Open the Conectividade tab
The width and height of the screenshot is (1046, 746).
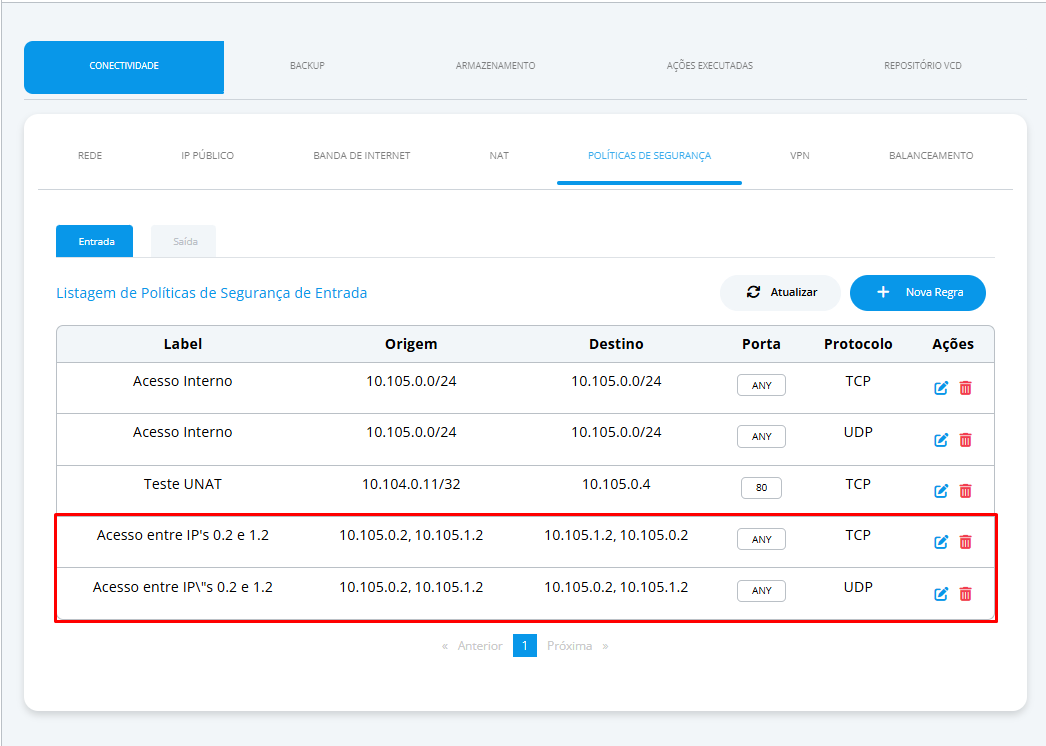124,67
